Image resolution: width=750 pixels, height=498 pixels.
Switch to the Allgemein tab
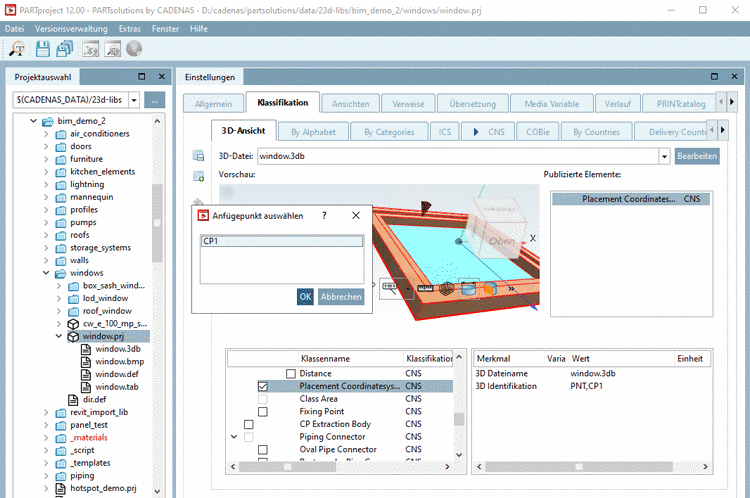[x=213, y=104]
